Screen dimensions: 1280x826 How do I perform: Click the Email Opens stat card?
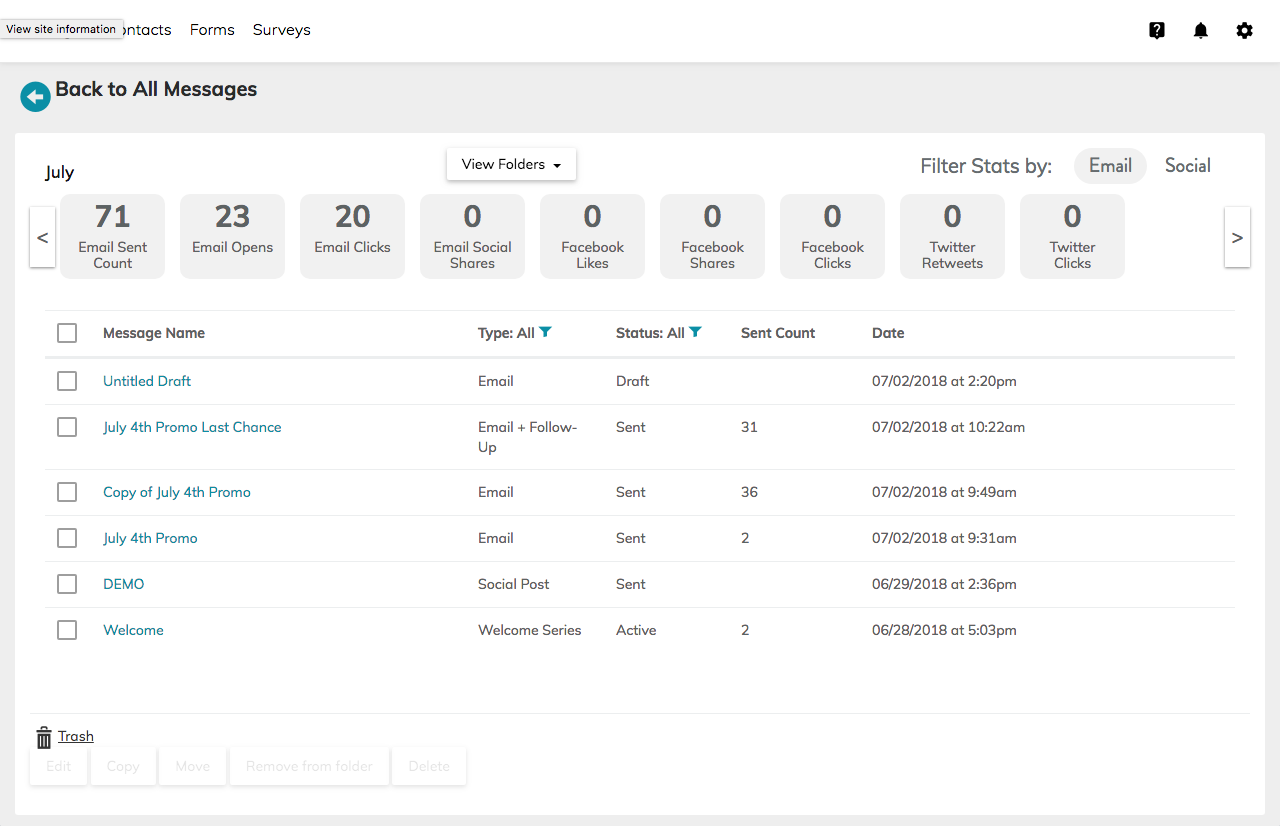pyautogui.click(x=232, y=236)
